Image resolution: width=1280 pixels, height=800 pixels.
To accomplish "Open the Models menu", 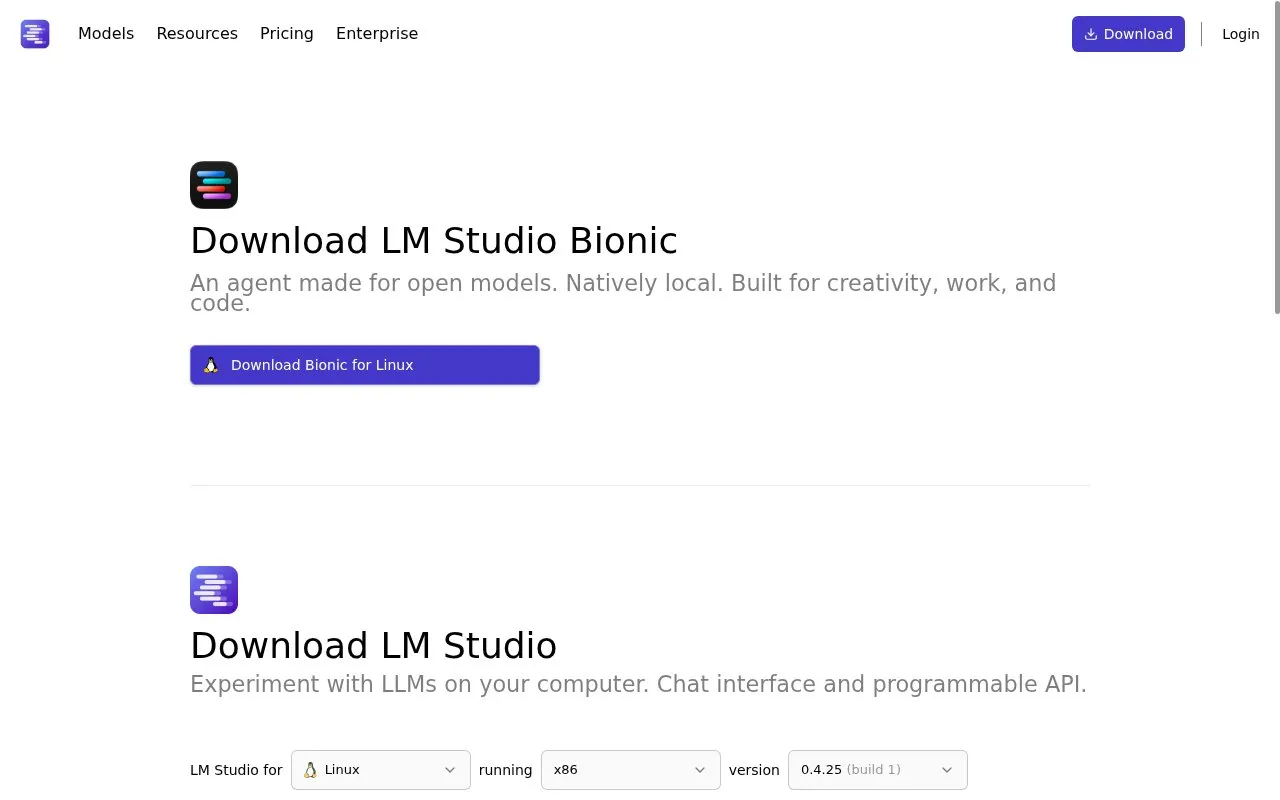I will [106, 34].
